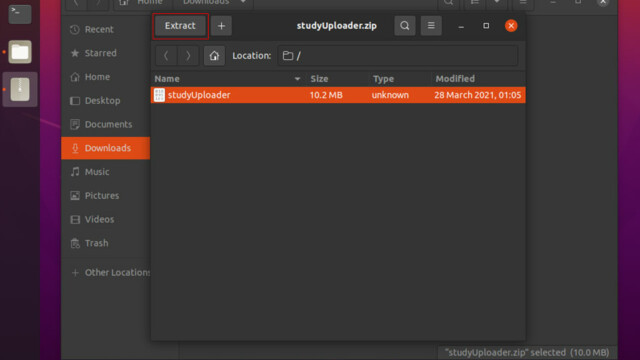Click the Desktop sidebar icon
The height and width of the screenshot is (360, 640).
[75, 101]
